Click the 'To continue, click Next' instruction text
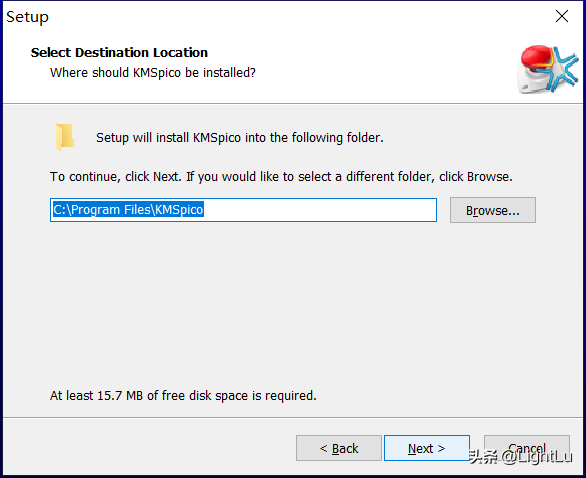The height and width of the screenshot is (478, 586). tap(281, 176)
